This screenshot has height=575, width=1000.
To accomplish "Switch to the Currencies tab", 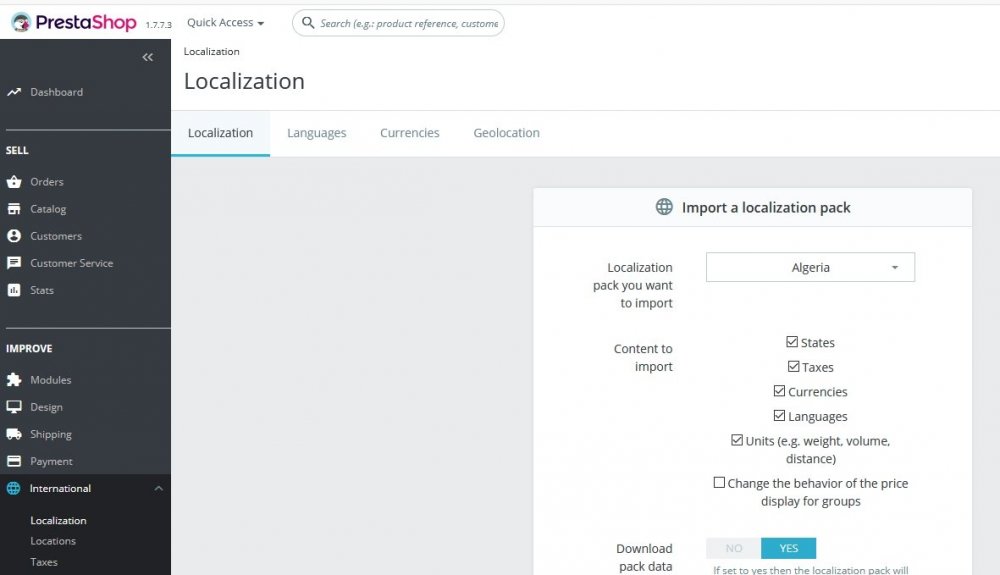I will click(x=409, y=133).
